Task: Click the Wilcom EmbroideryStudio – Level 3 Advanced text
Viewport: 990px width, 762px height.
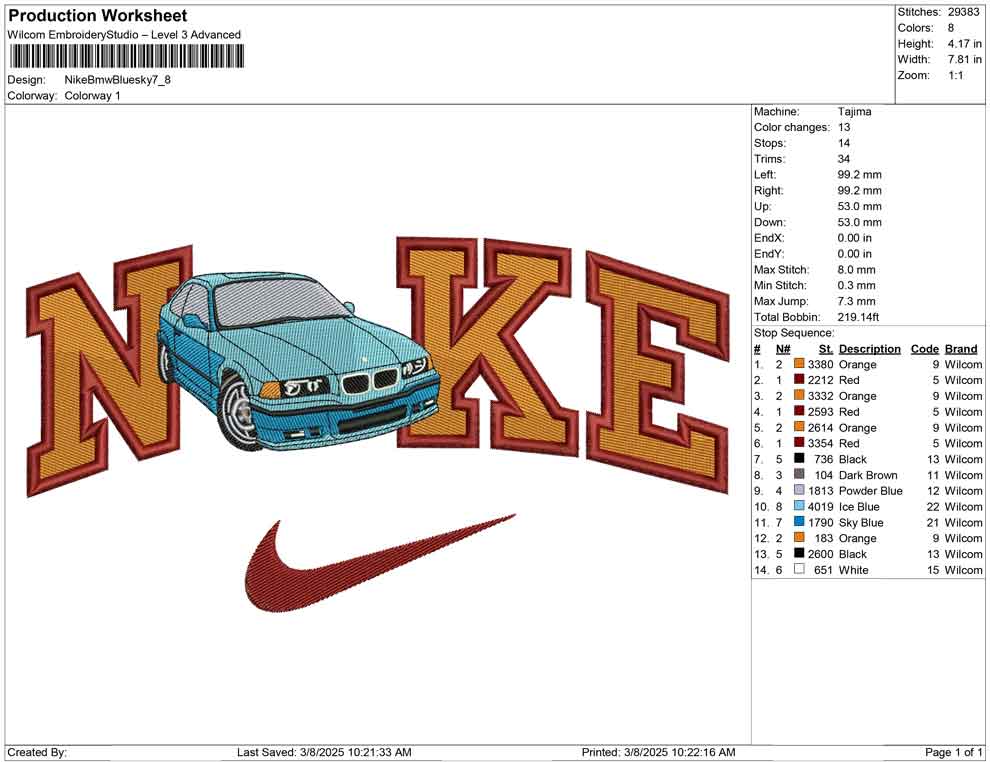Action: point(124,35)
